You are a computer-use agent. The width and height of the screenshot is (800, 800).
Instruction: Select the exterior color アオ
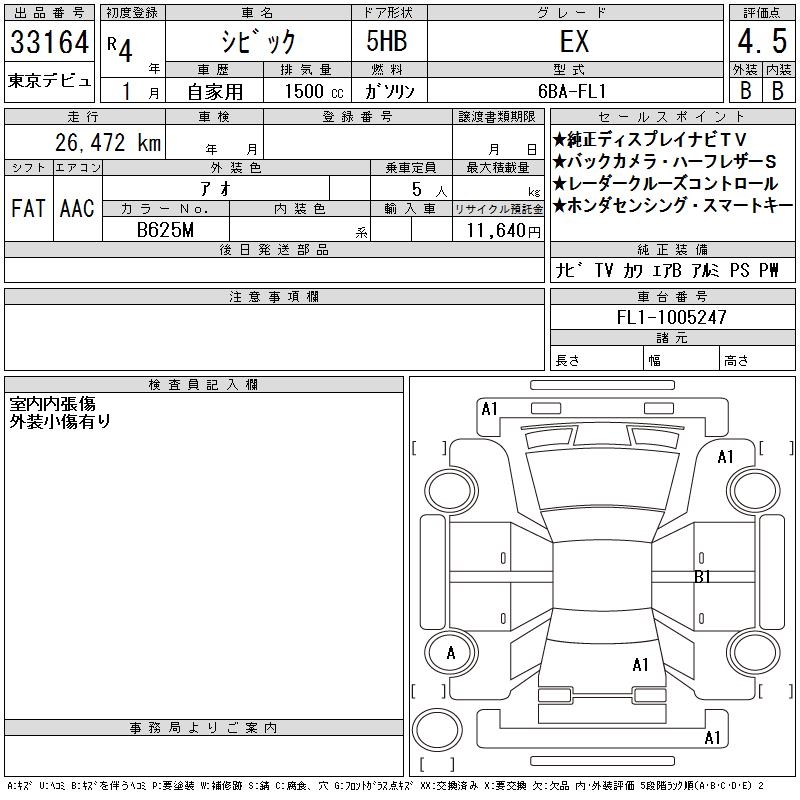point(216,189)
